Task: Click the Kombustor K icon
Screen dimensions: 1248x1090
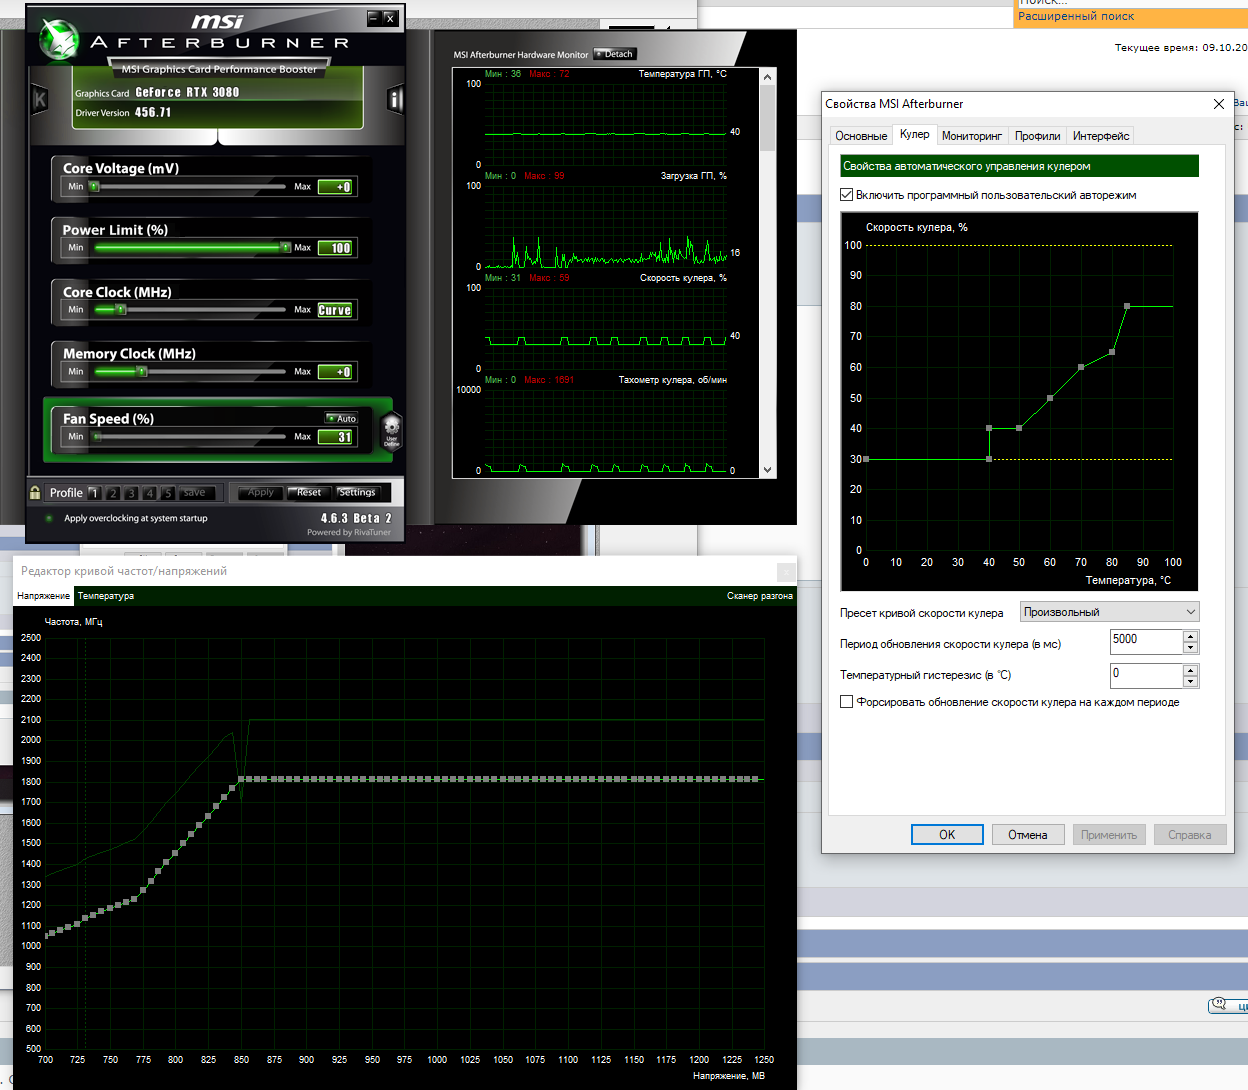Action: [x=40, y=99]
